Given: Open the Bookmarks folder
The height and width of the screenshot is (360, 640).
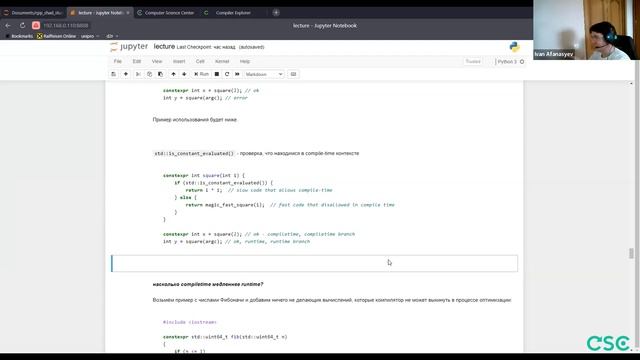Looking at the screenshot, I should click(x=19, y=36).
